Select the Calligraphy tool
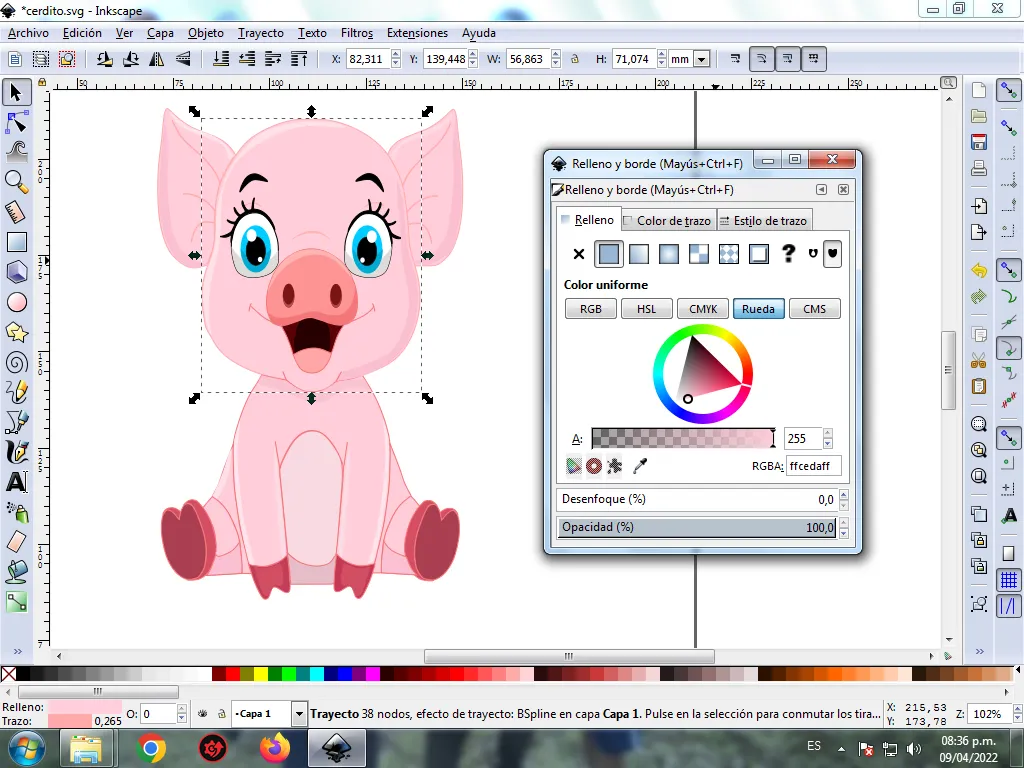The width and height of the screenshot is (1024, 768). pos(16,452)
